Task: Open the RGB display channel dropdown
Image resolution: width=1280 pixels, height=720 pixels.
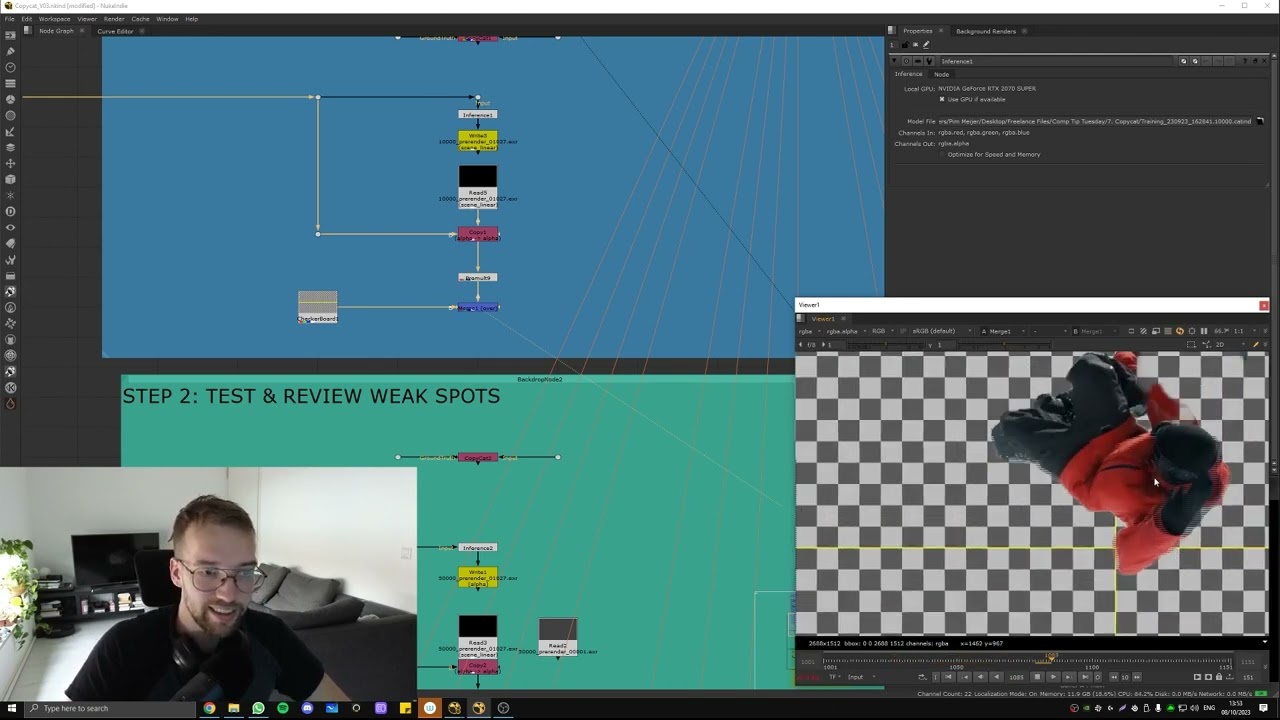Action: 883,331
